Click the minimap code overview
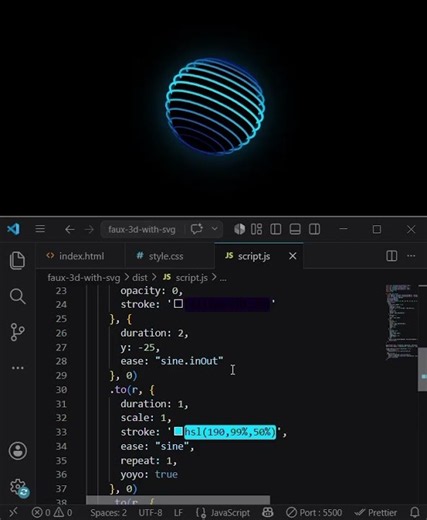The height and width of the screenshot is (520, 427). [x=401, y=321]
